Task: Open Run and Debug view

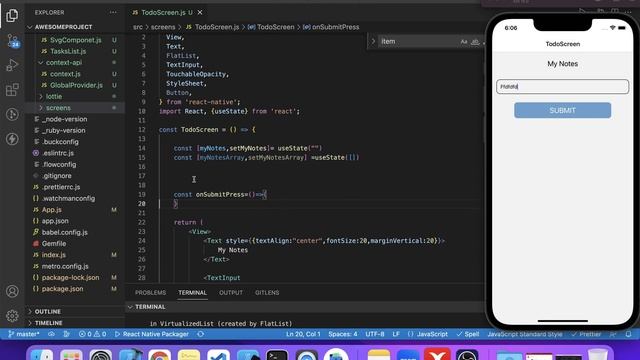Action: click(12, 65)
